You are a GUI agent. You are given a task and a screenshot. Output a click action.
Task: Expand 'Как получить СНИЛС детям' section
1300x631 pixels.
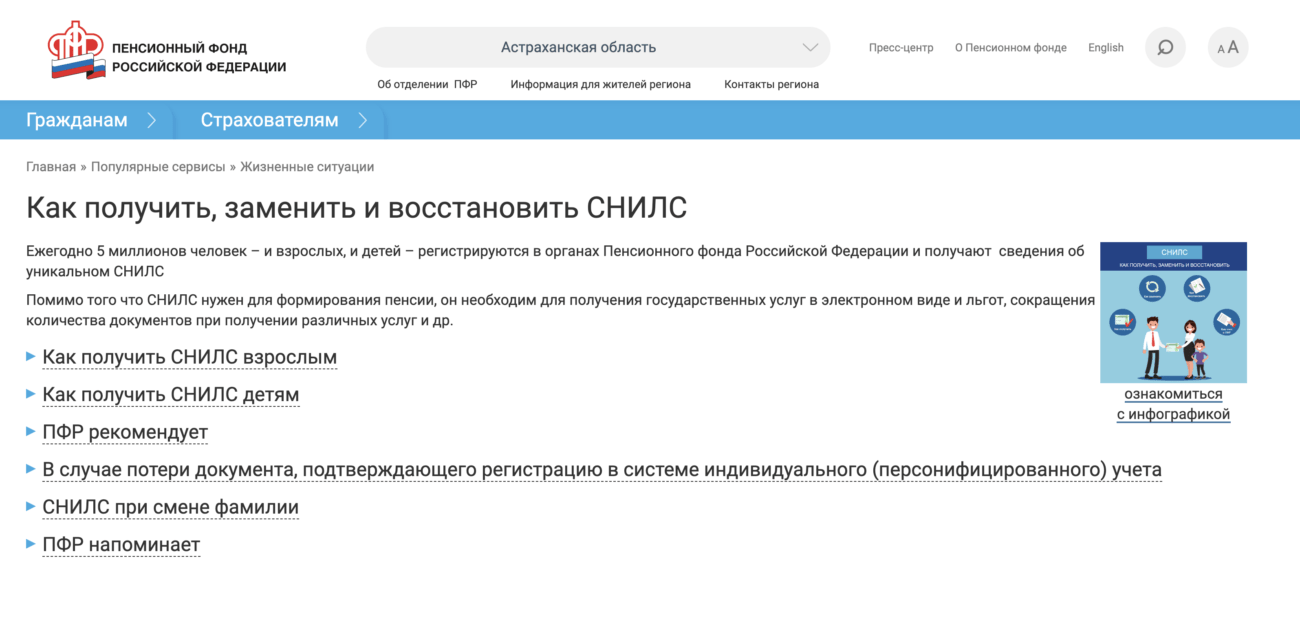click(x=170, y=395)
